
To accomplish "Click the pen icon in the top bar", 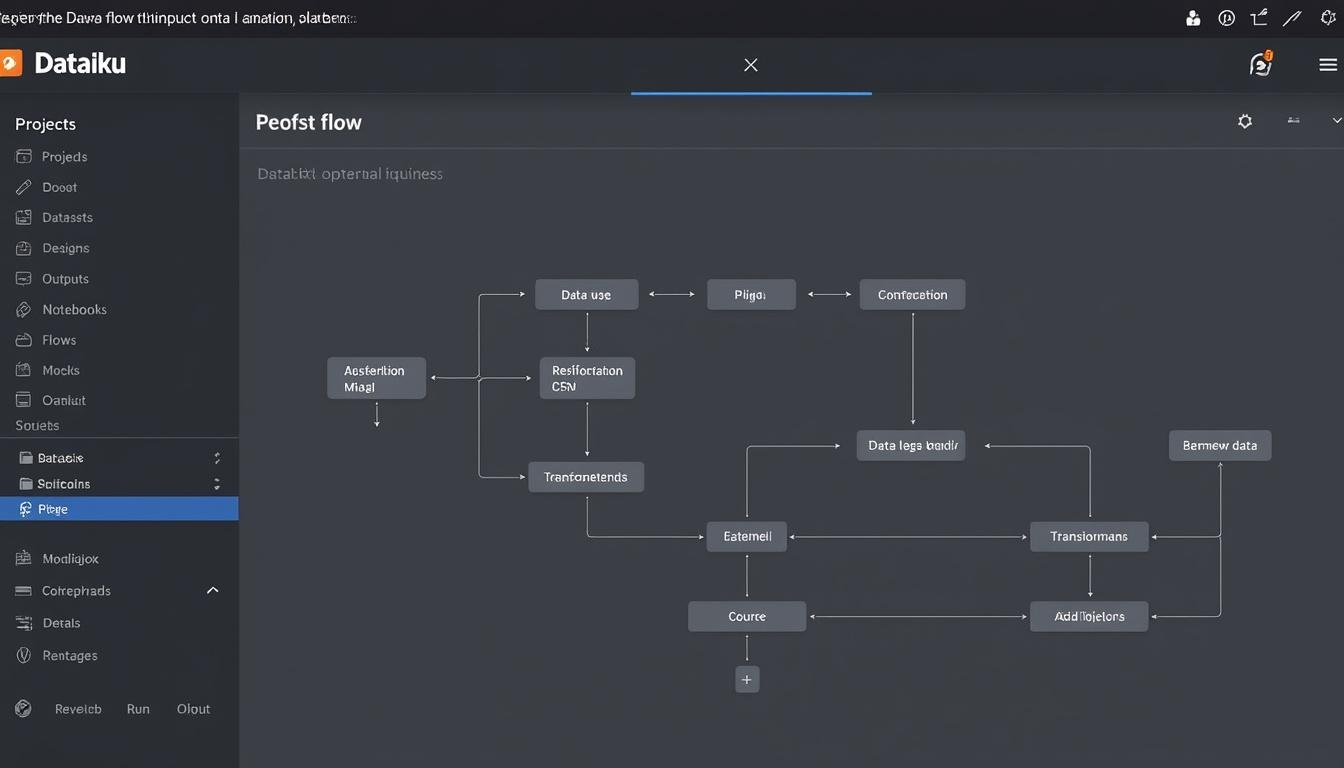I will pyautogui.click(x=1293, y=18).
